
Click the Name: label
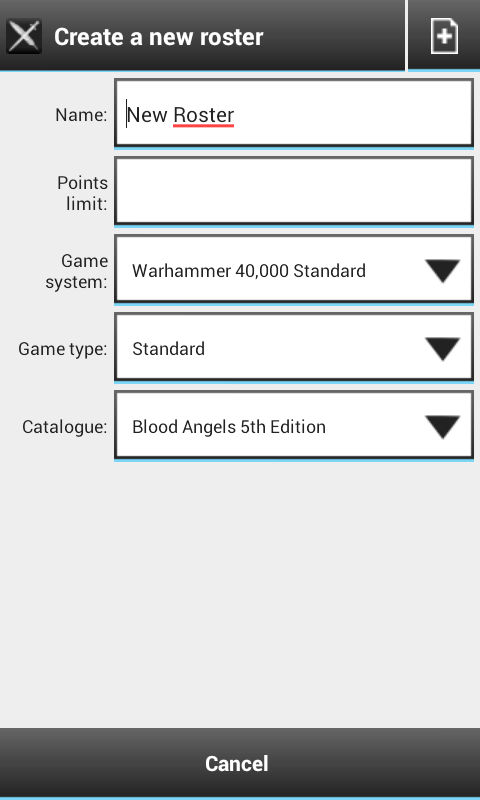coord(81,115)
